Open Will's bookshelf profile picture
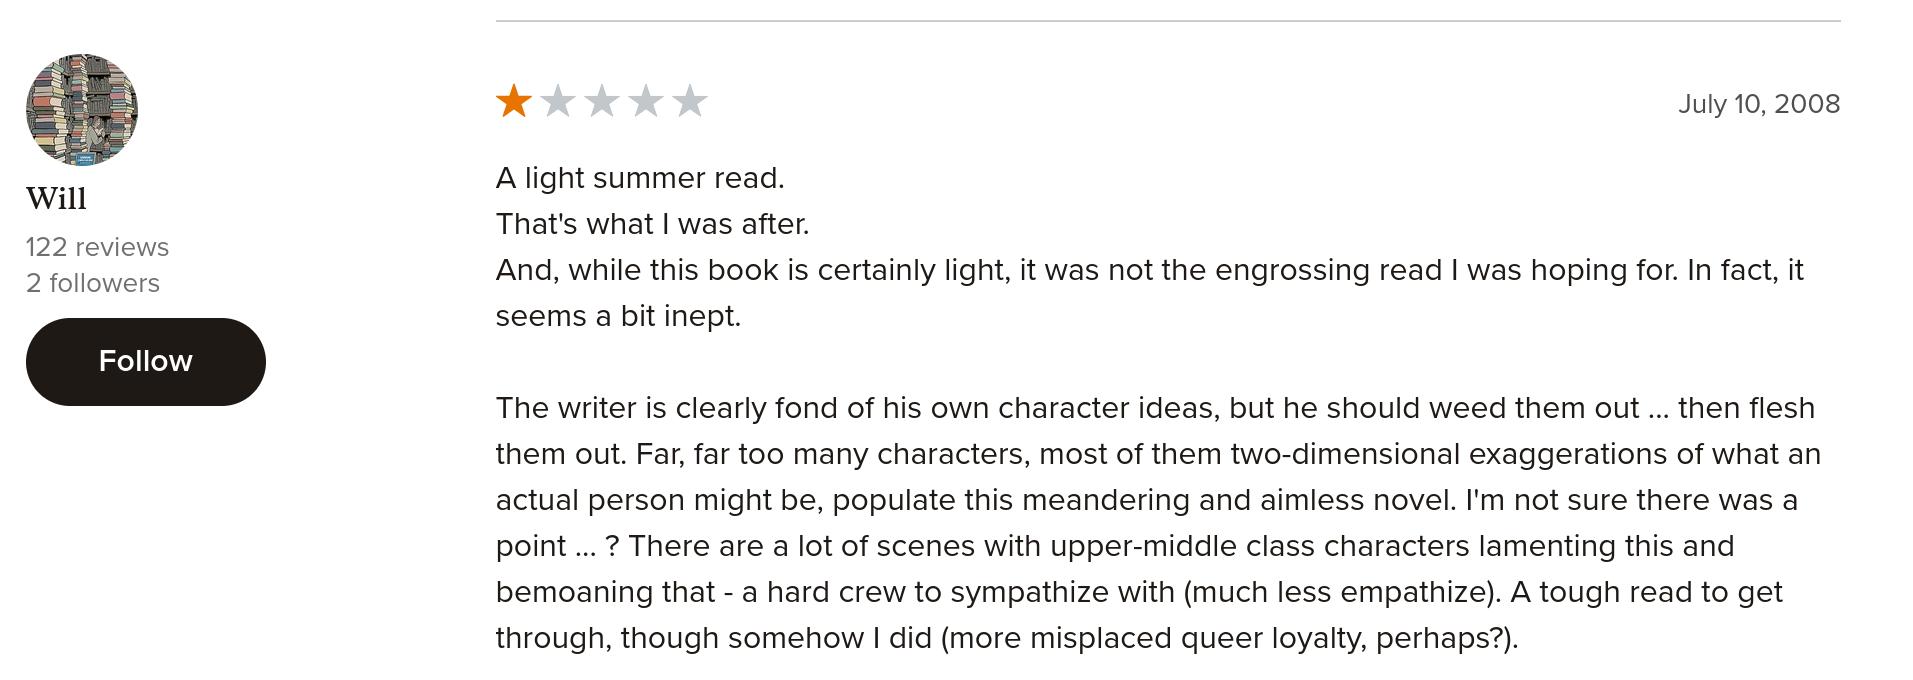Screen dimensions: 1913x680 82,110
